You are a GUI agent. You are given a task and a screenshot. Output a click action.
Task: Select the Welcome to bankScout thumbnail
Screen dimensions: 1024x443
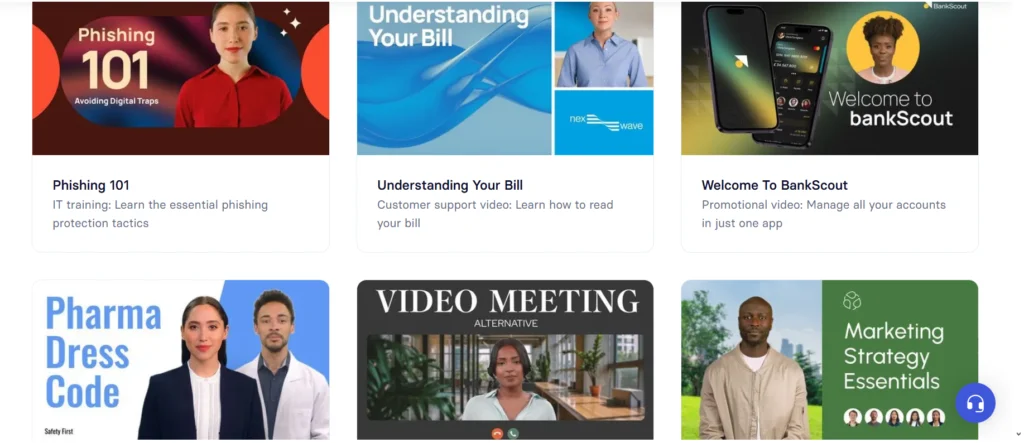[x=829, y=78]
